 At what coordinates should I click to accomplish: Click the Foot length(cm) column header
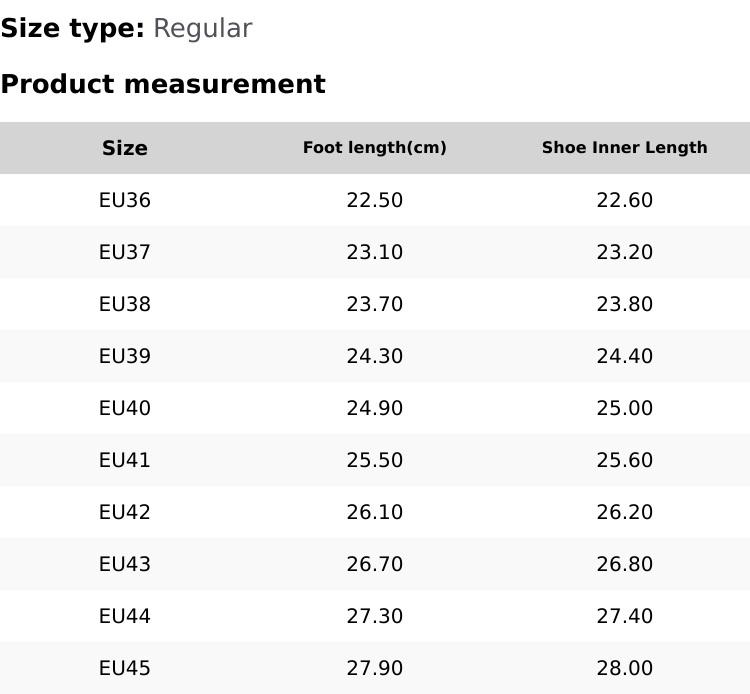tap(375, 148)
